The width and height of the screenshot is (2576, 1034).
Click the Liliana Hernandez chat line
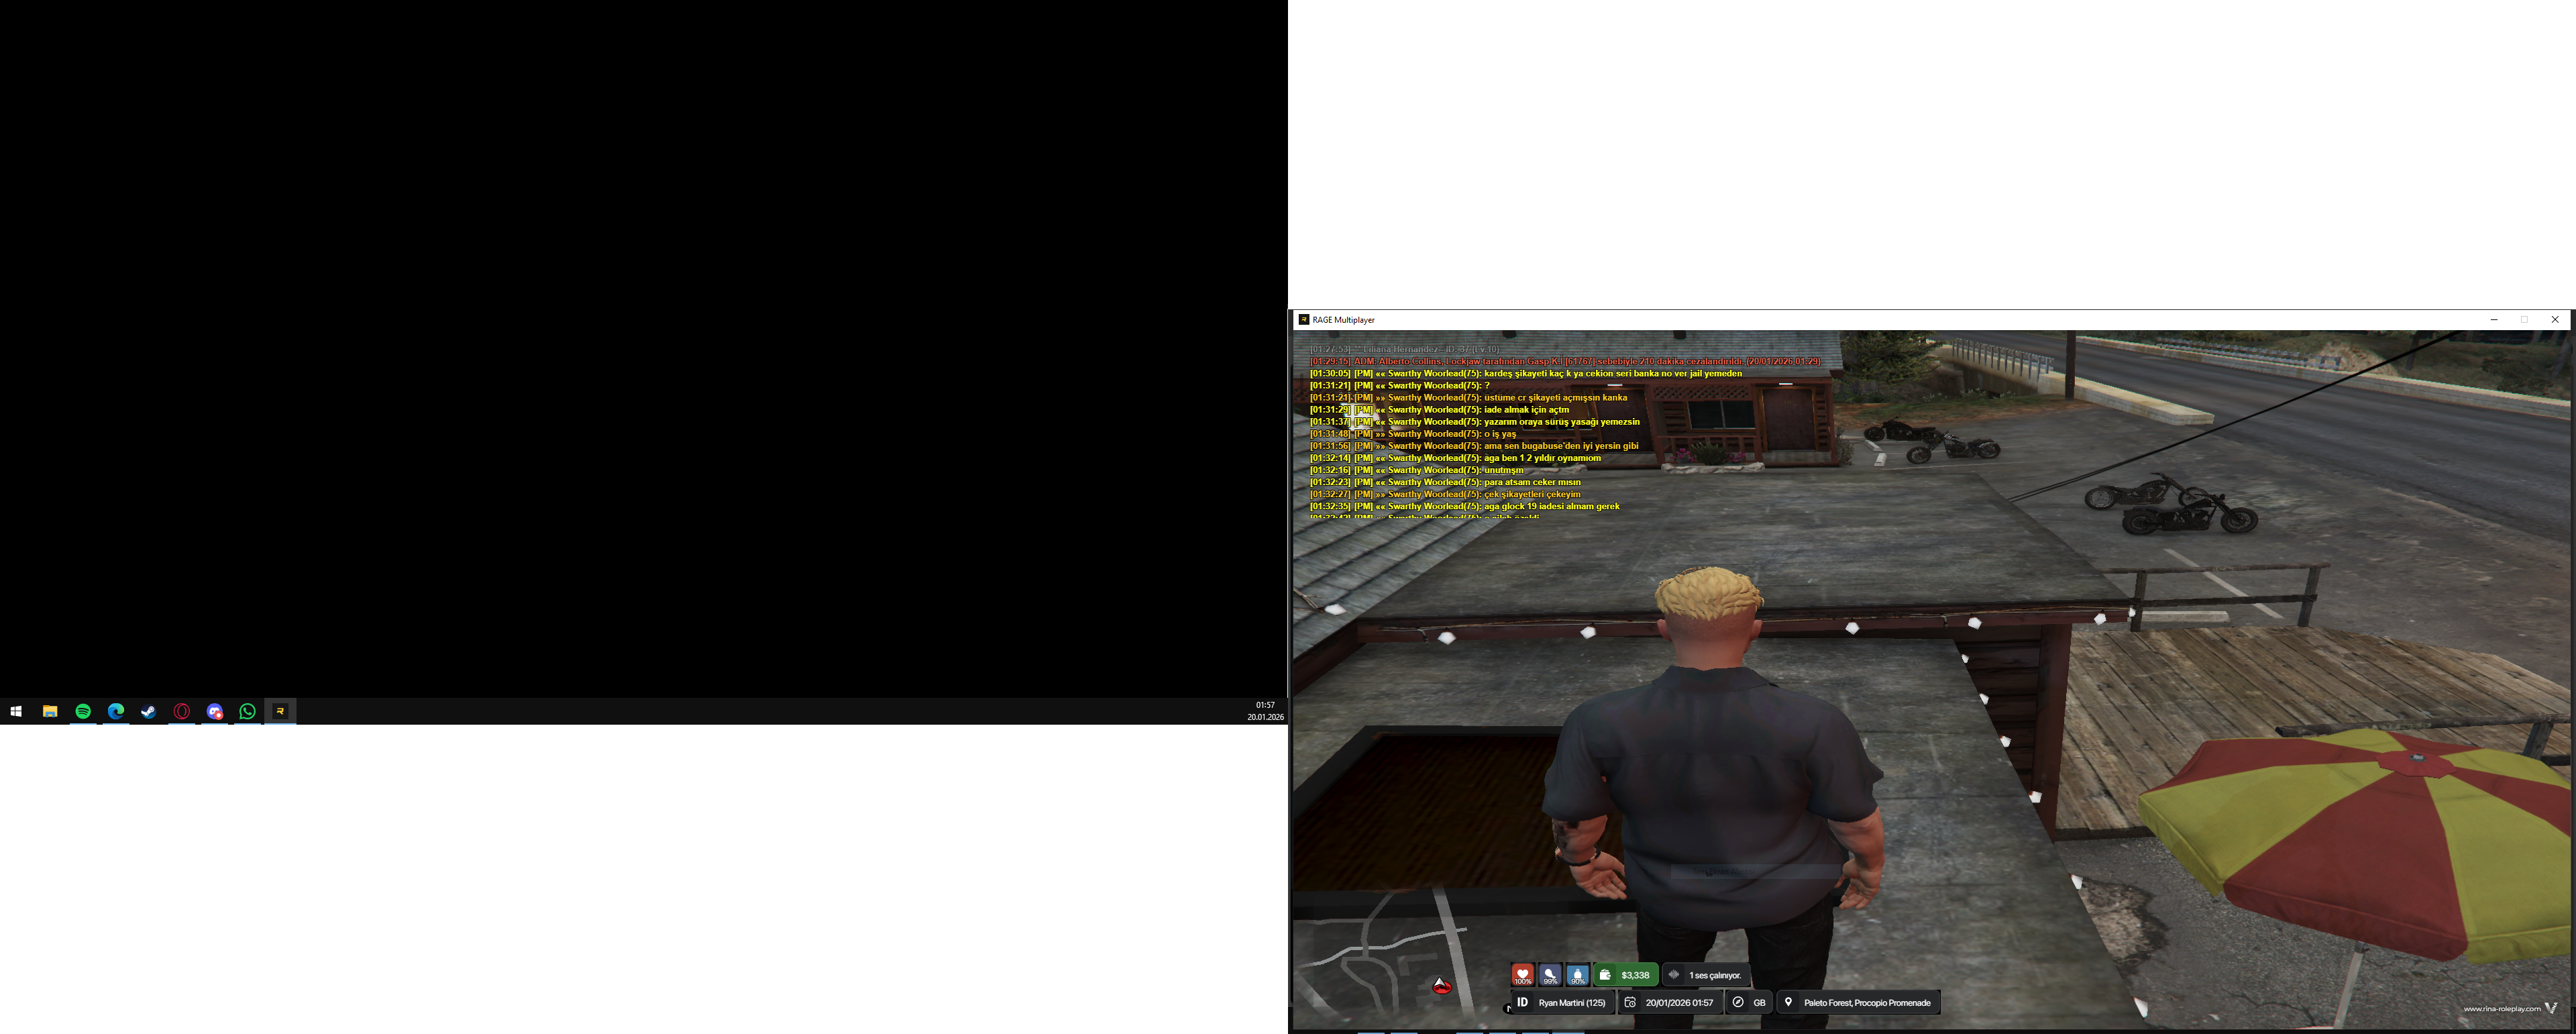pyautogui.click(x=1405, y=349)
